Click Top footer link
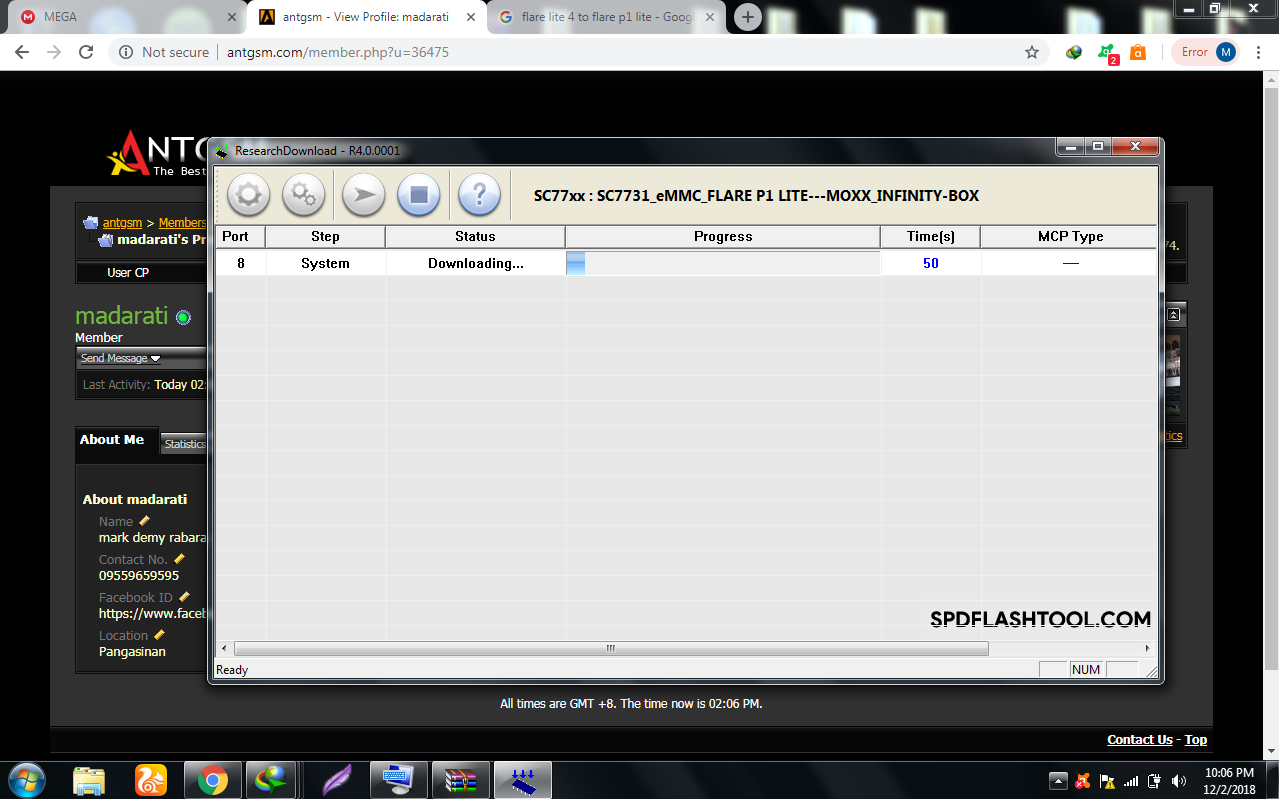 pyautogui.click(x=1196, y=740)
